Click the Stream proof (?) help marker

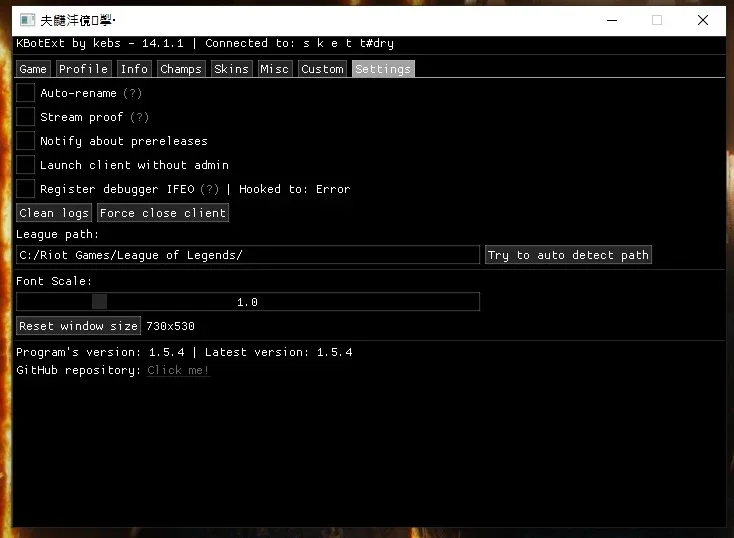pos(139,117)
